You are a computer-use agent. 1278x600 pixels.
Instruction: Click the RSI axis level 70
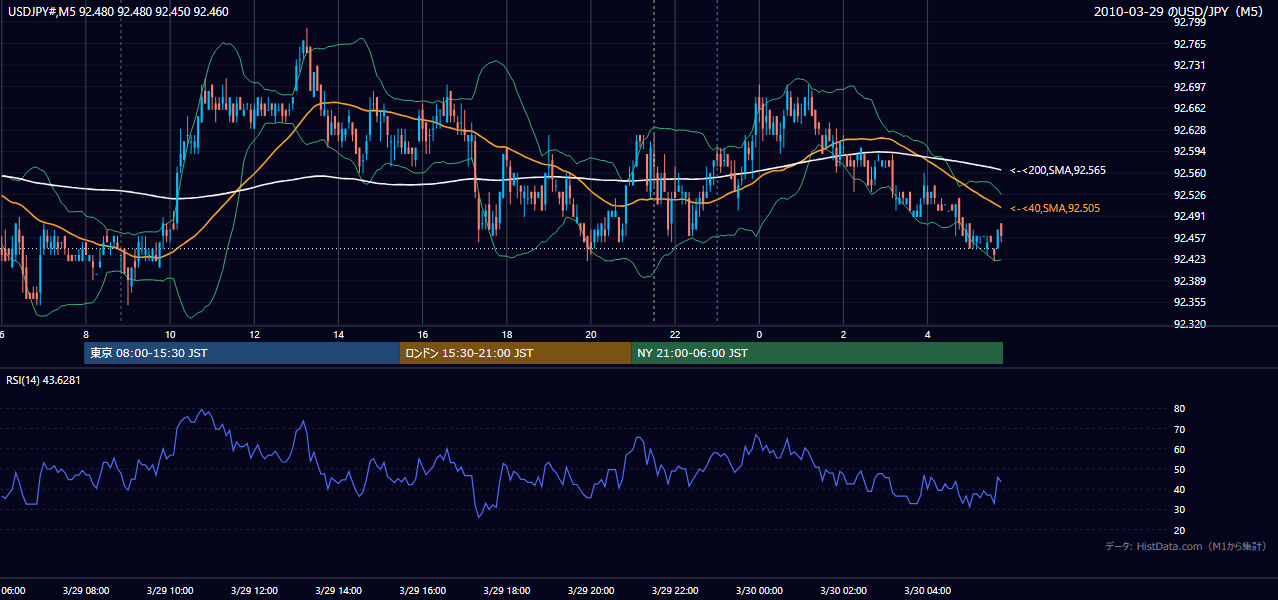[1180, 429]
